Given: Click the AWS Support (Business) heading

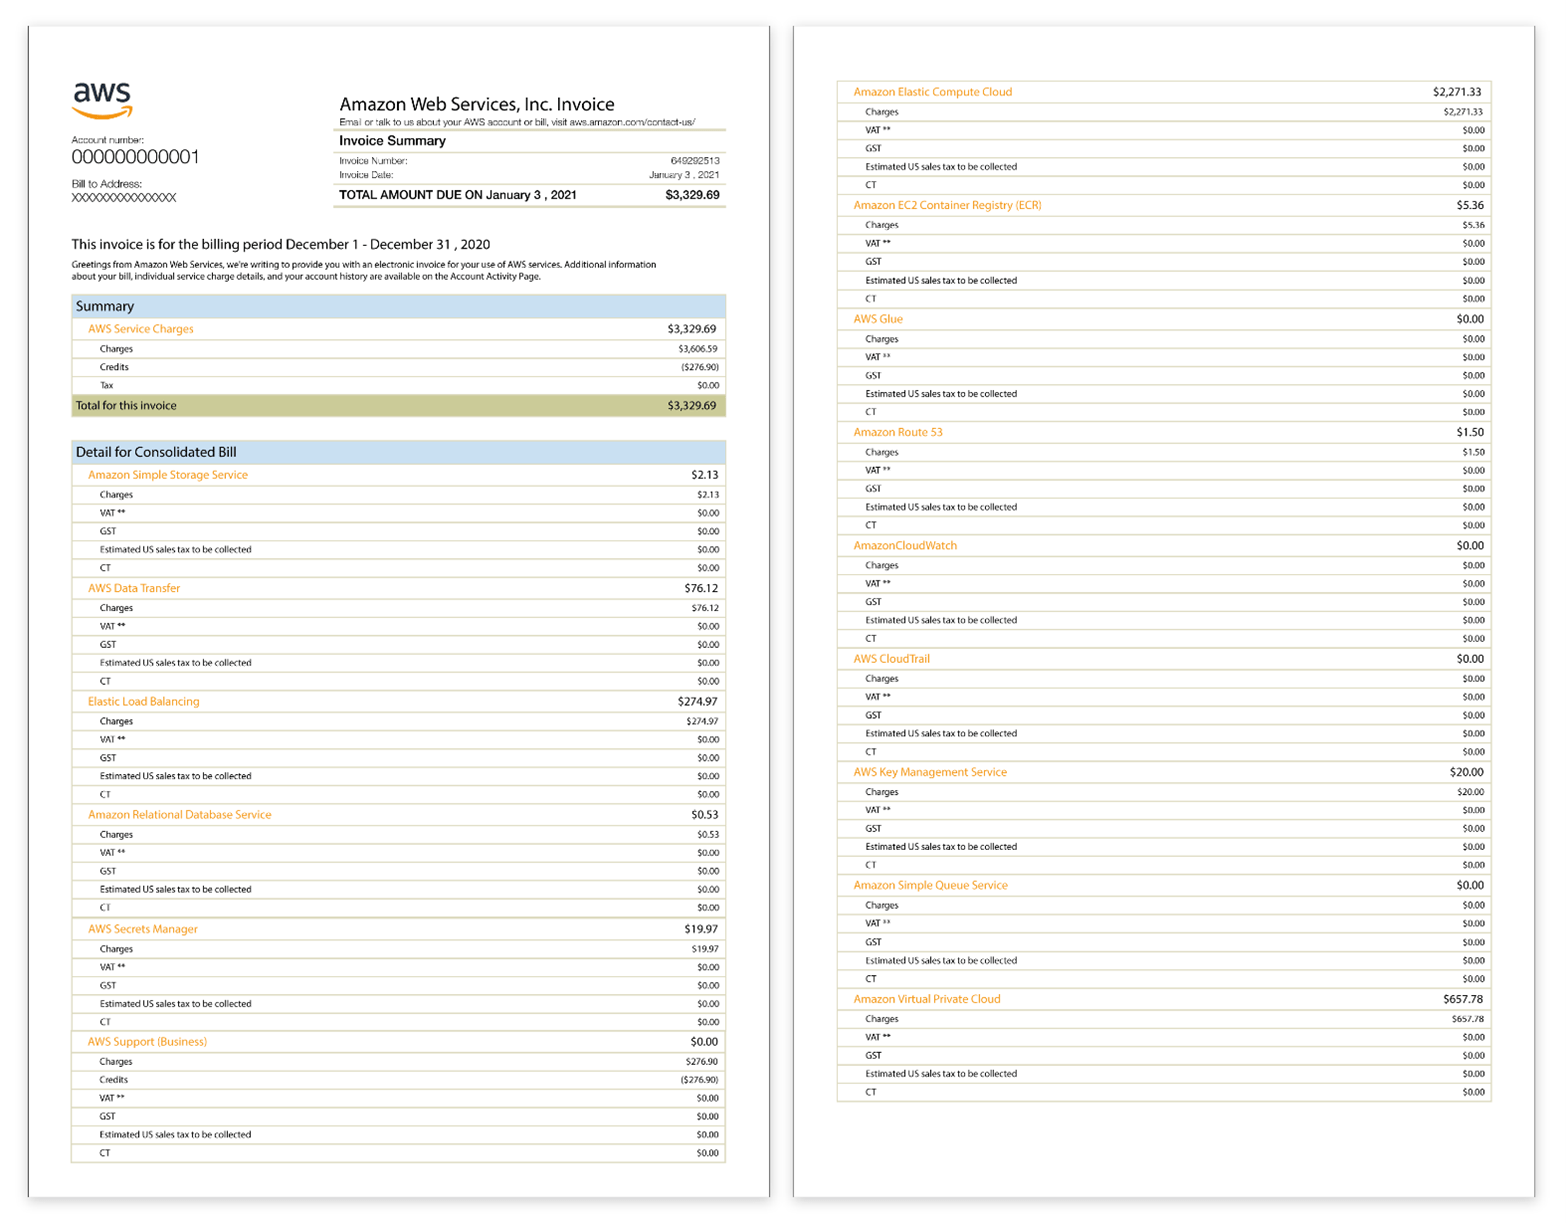Looking at the screenshot, I should pyautogui.click(x=147, y=1042).
